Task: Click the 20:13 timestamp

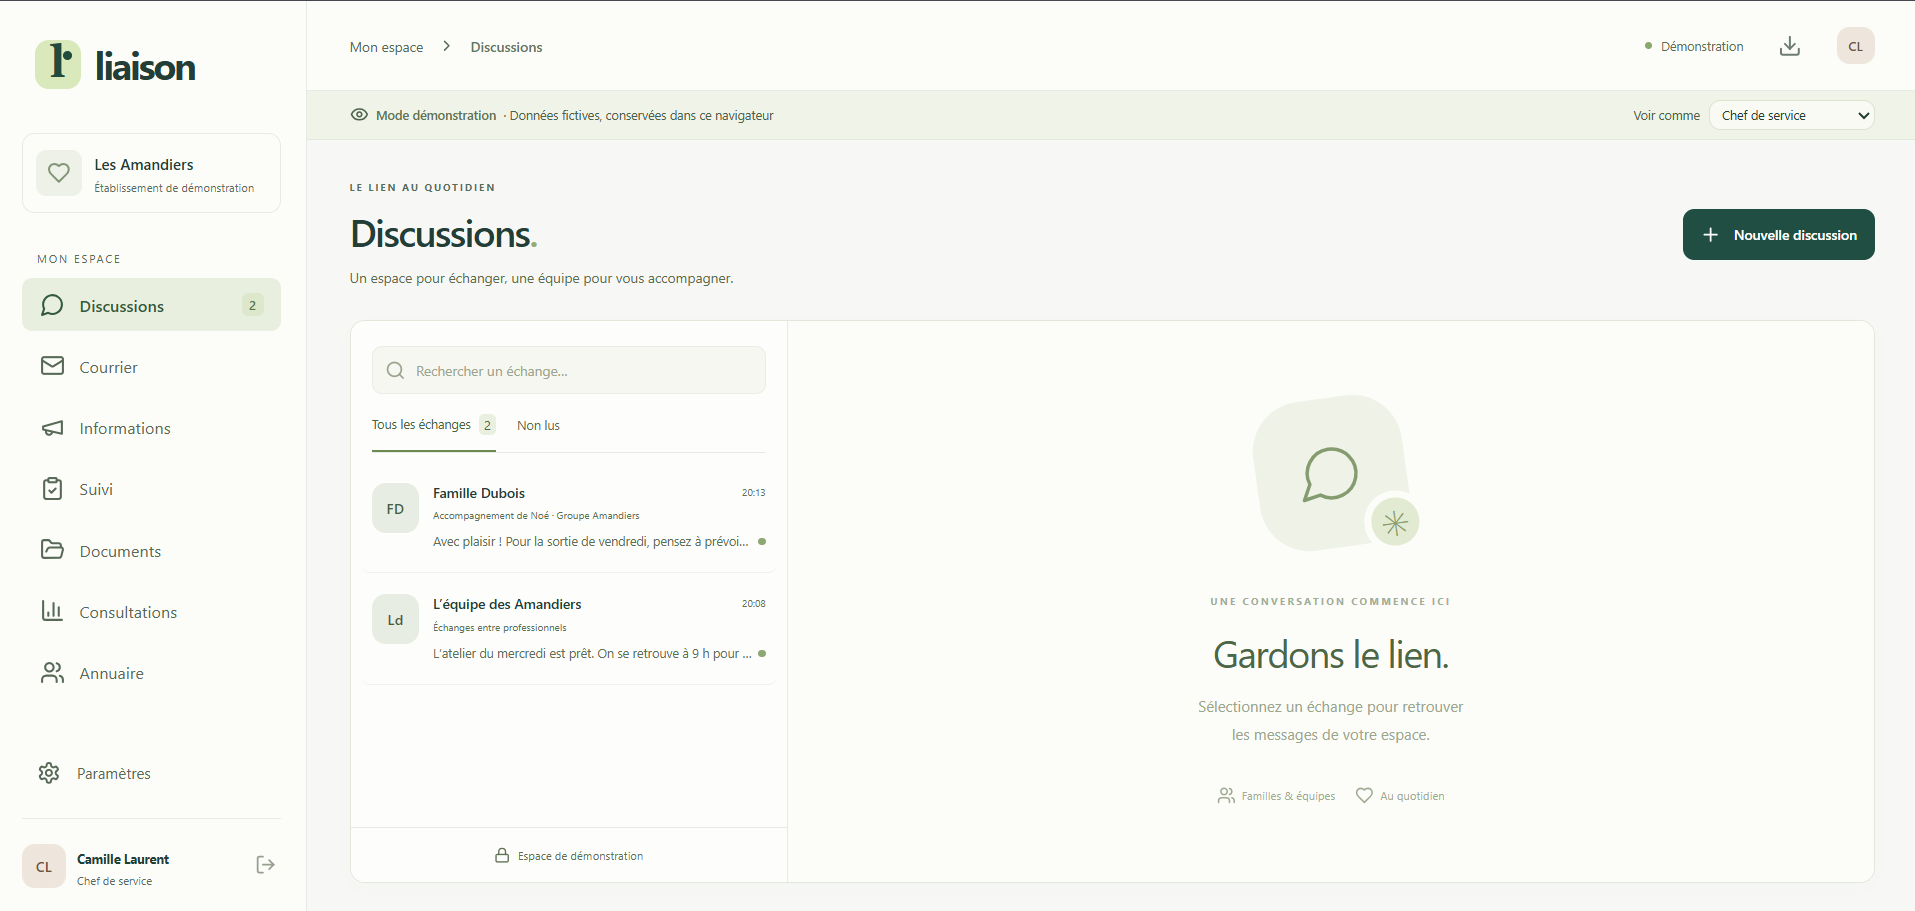Action: tap(753, 493)
